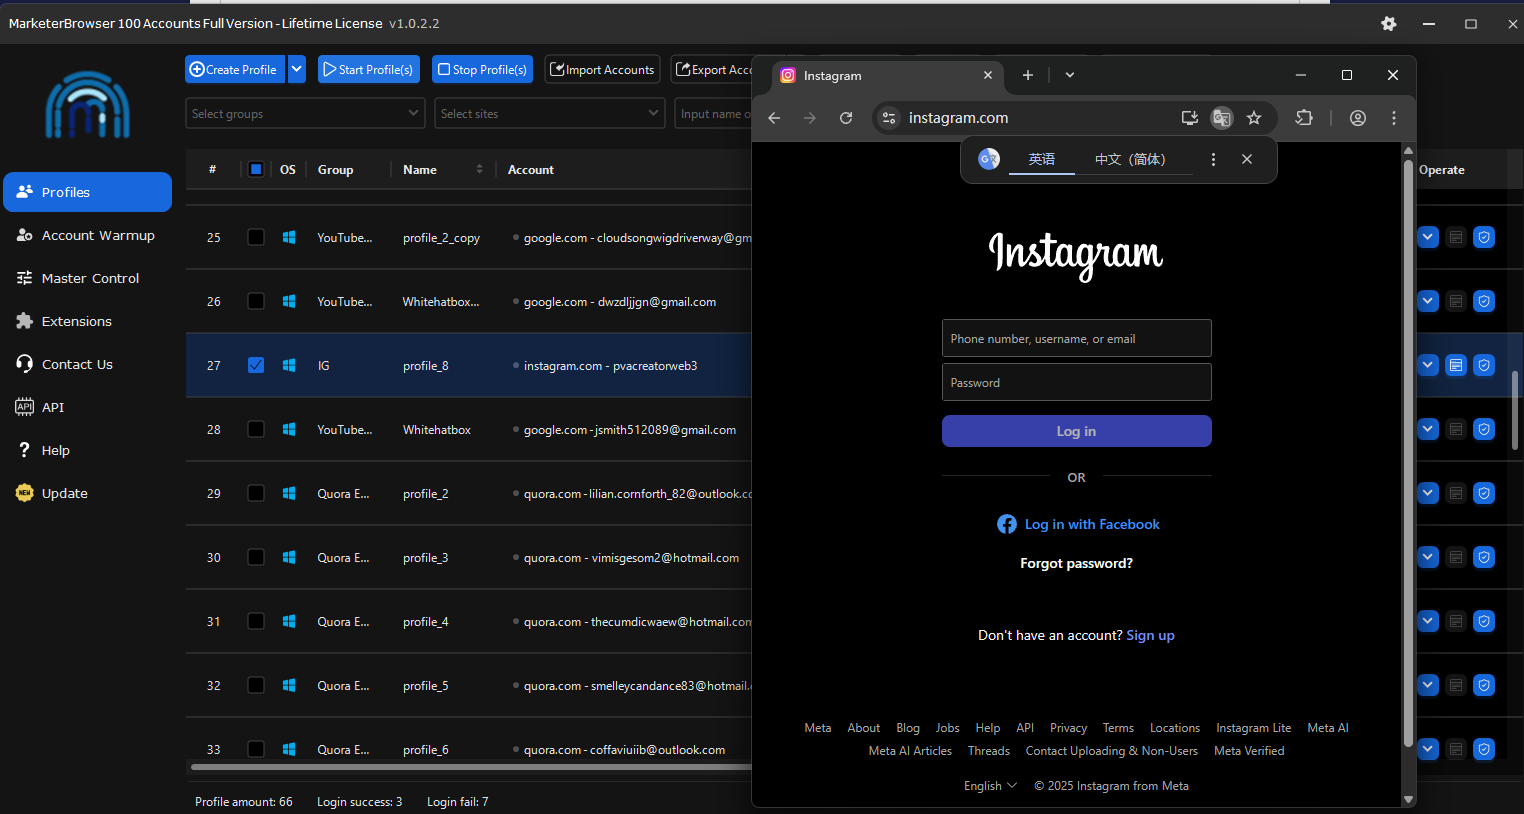Image resolution: width=1524 pixels, height=814 pixels.
Task: Check the box for row 25
Action: [256, 238]
